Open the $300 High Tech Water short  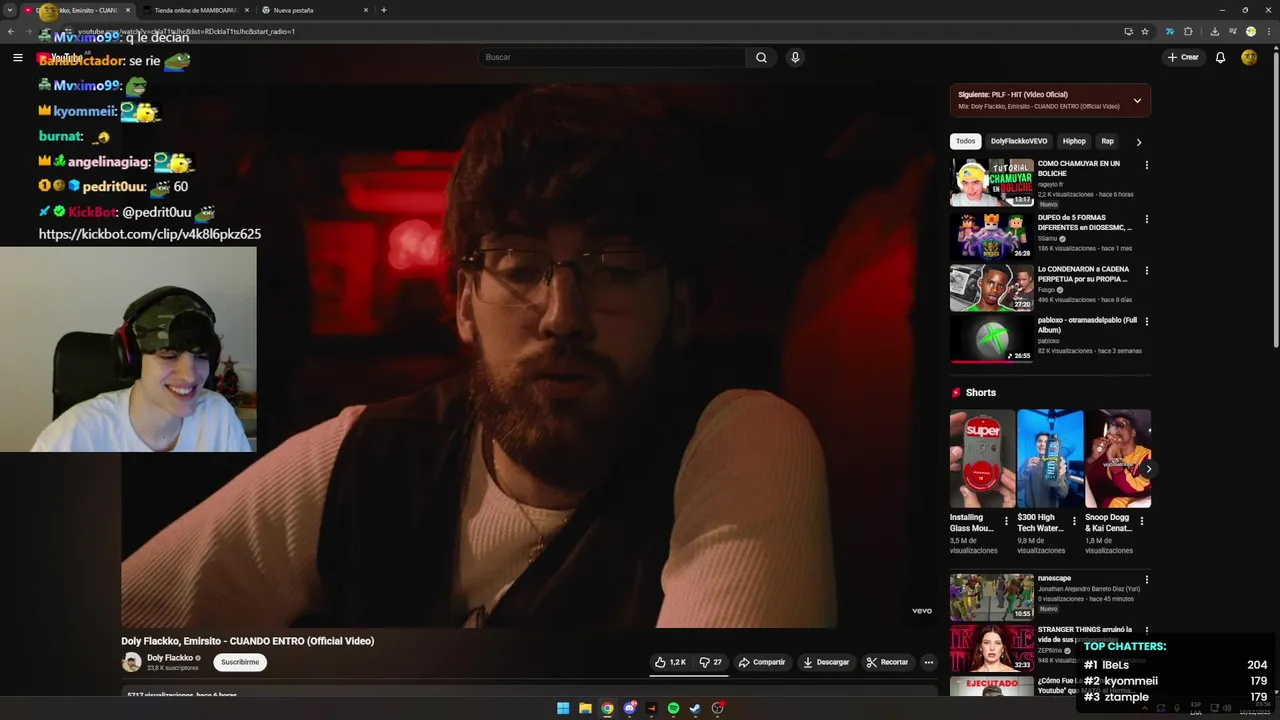[1050, 459]
